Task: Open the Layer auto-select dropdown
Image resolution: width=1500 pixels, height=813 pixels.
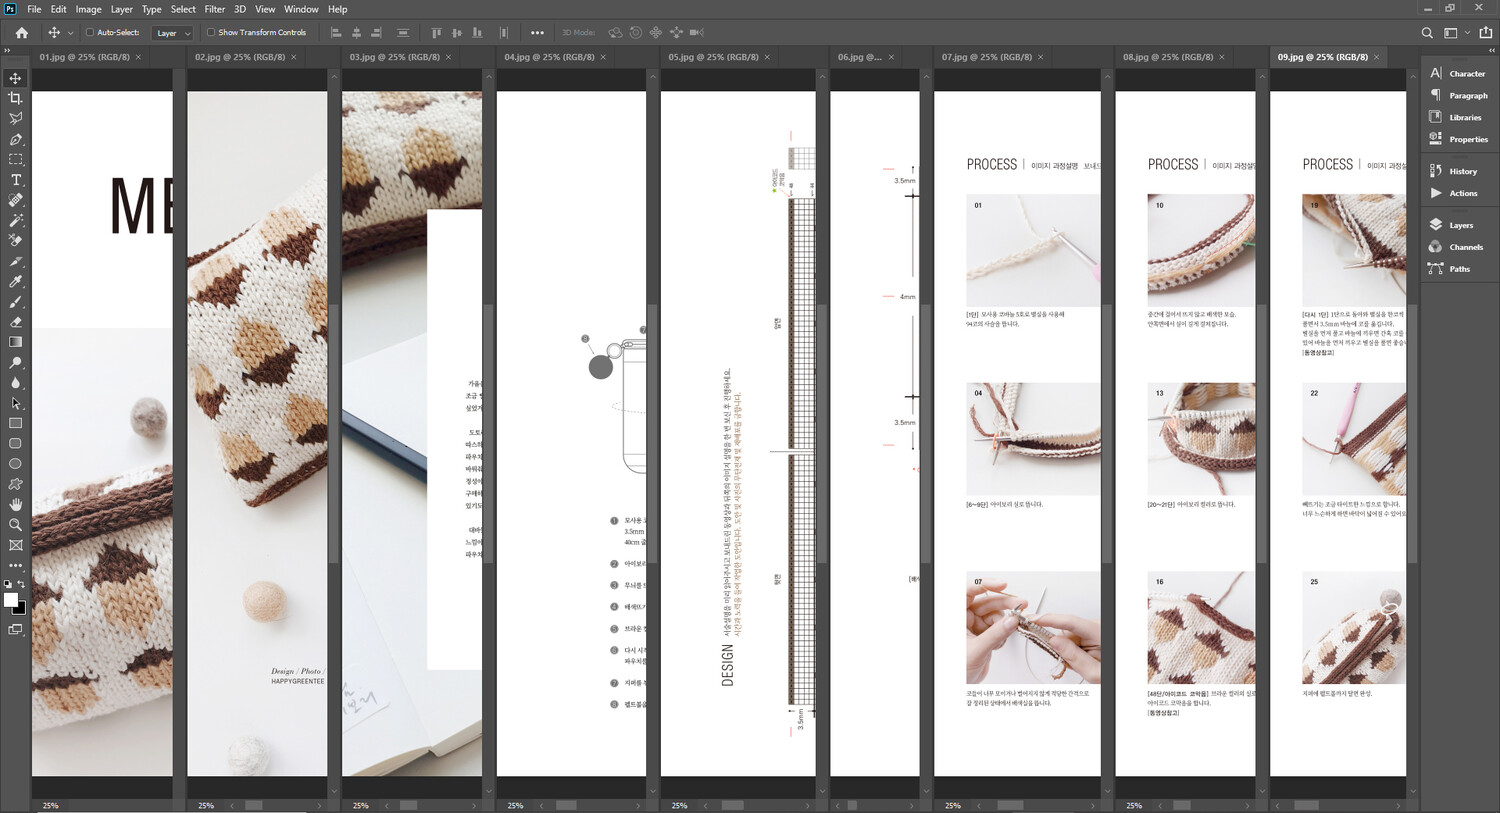Action: 172,33
